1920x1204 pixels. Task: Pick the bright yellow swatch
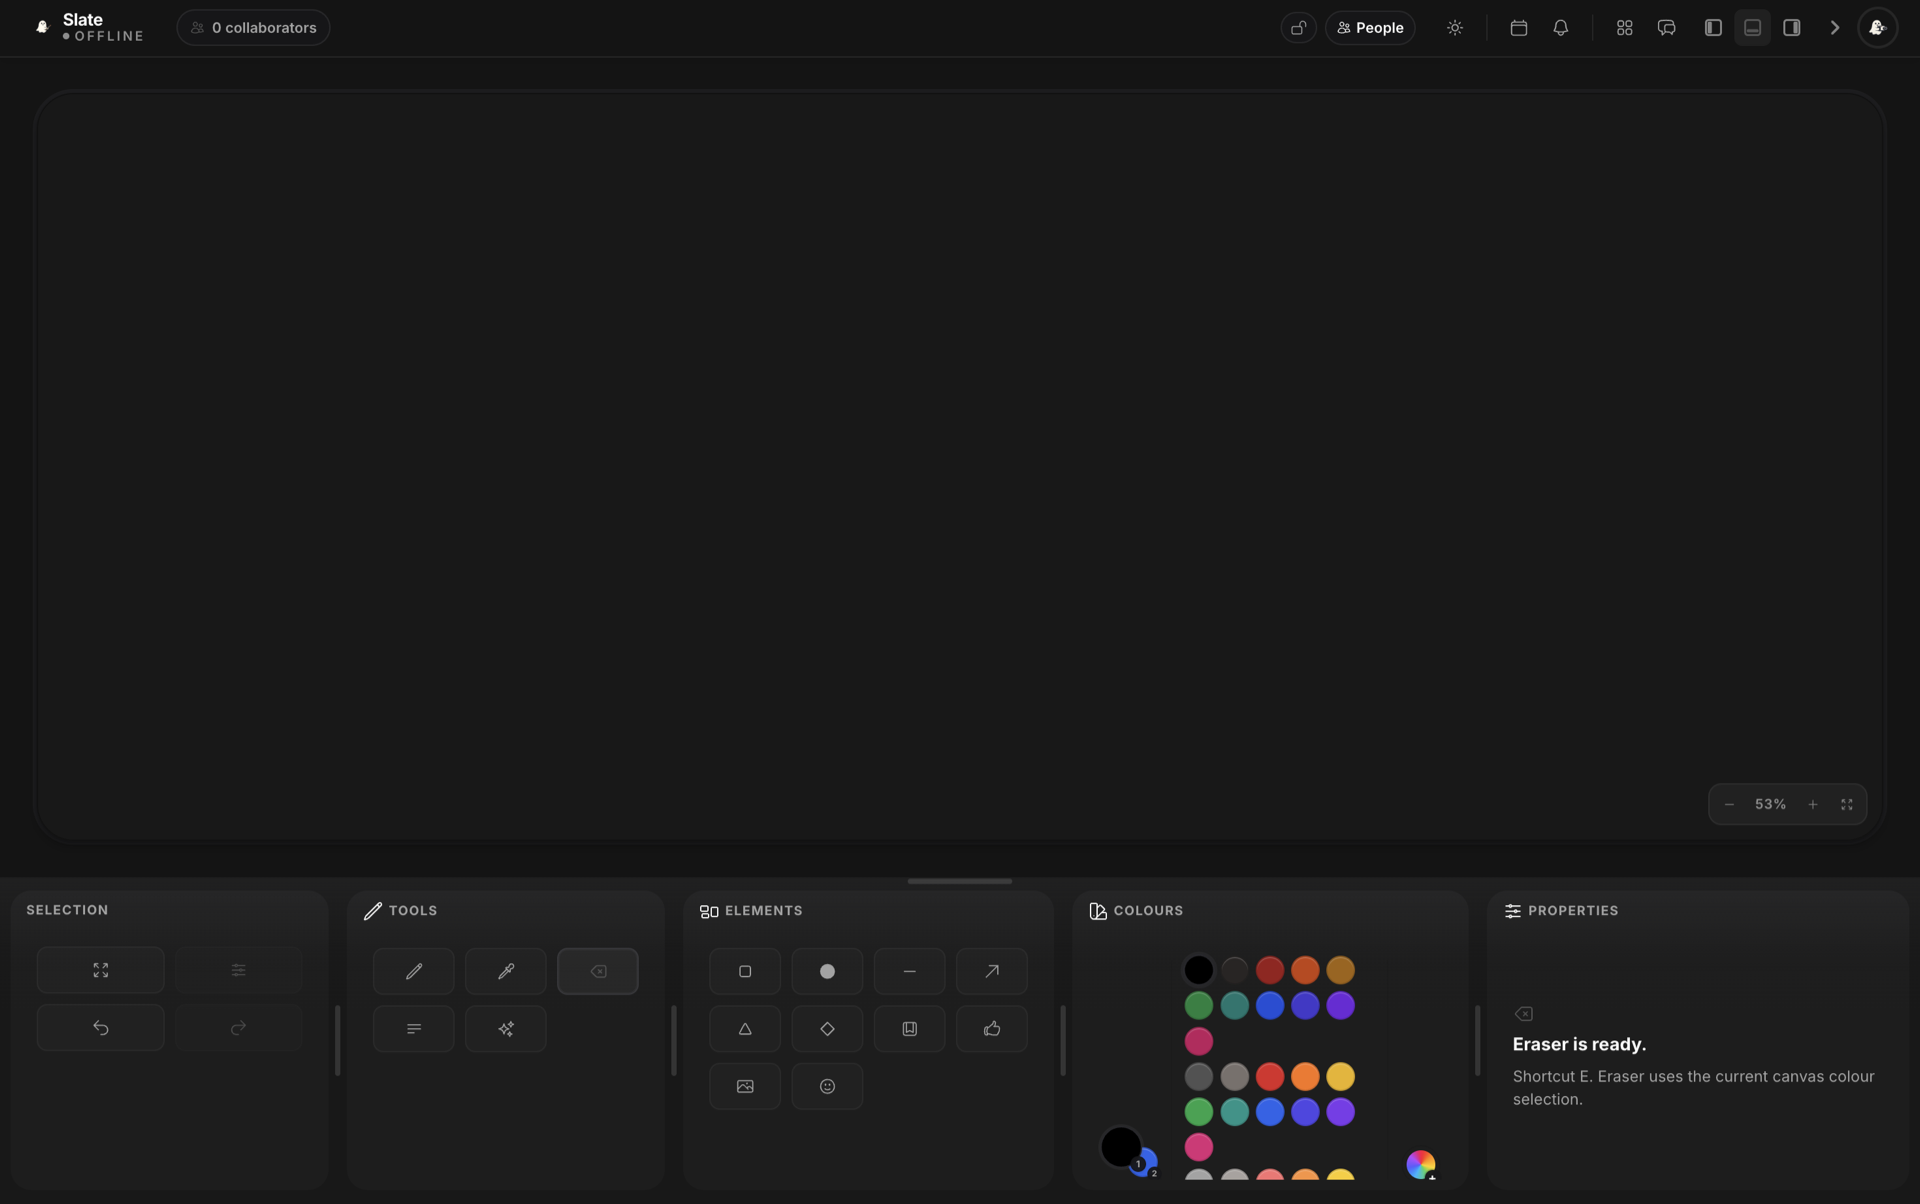[1340, 1077]
